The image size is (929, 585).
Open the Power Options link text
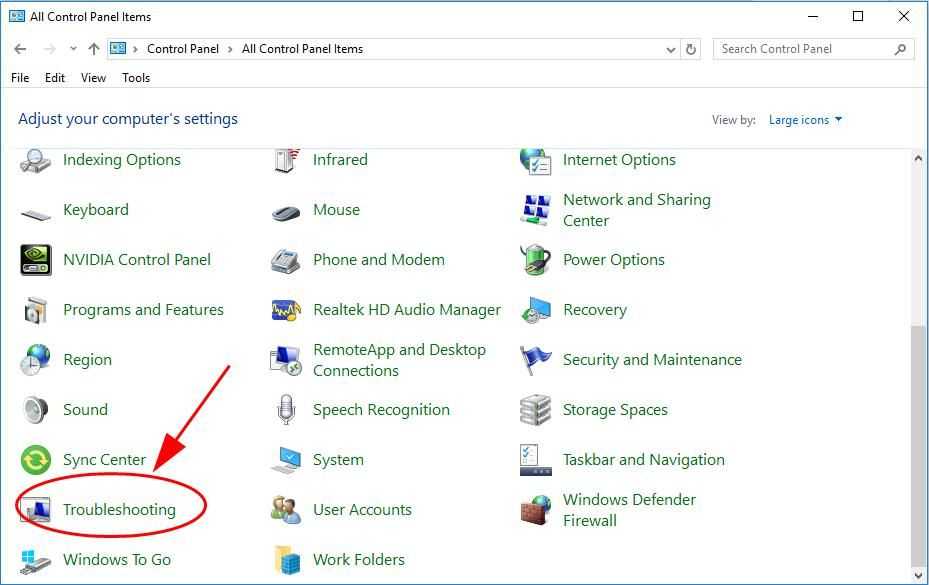(x=613, y=260)
